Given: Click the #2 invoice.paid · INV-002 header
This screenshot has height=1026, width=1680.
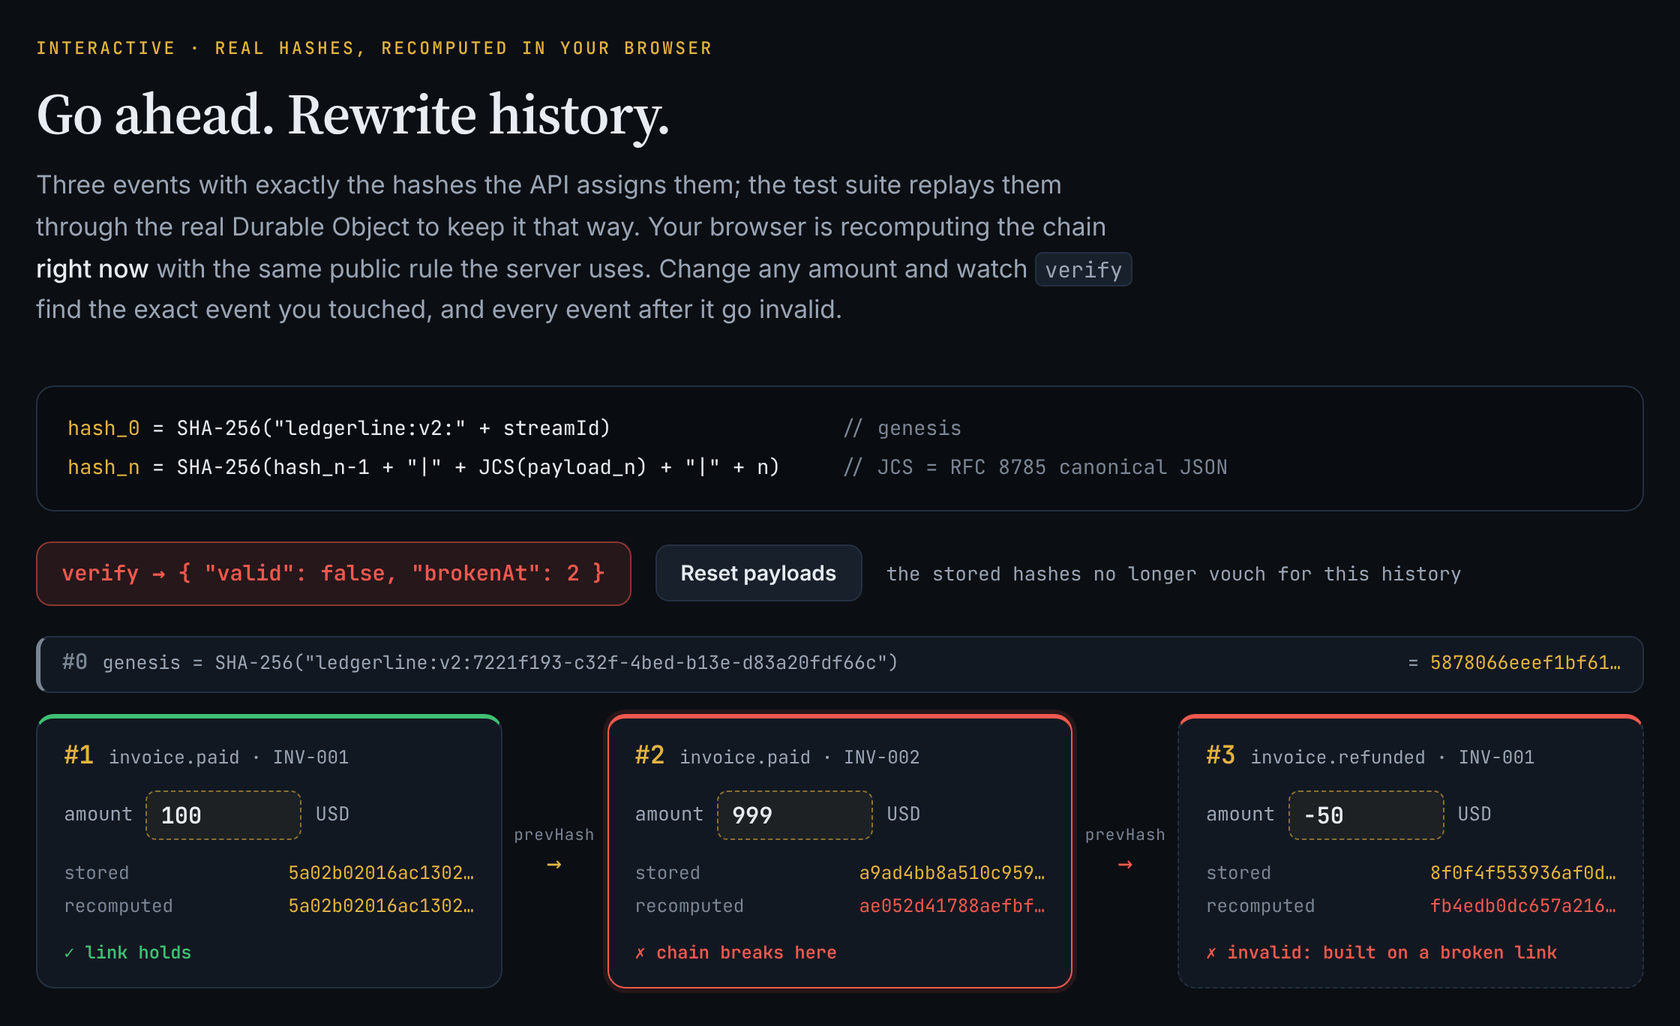Looking at the screenshot, I should pyautogui.click(x=777, y=756).
